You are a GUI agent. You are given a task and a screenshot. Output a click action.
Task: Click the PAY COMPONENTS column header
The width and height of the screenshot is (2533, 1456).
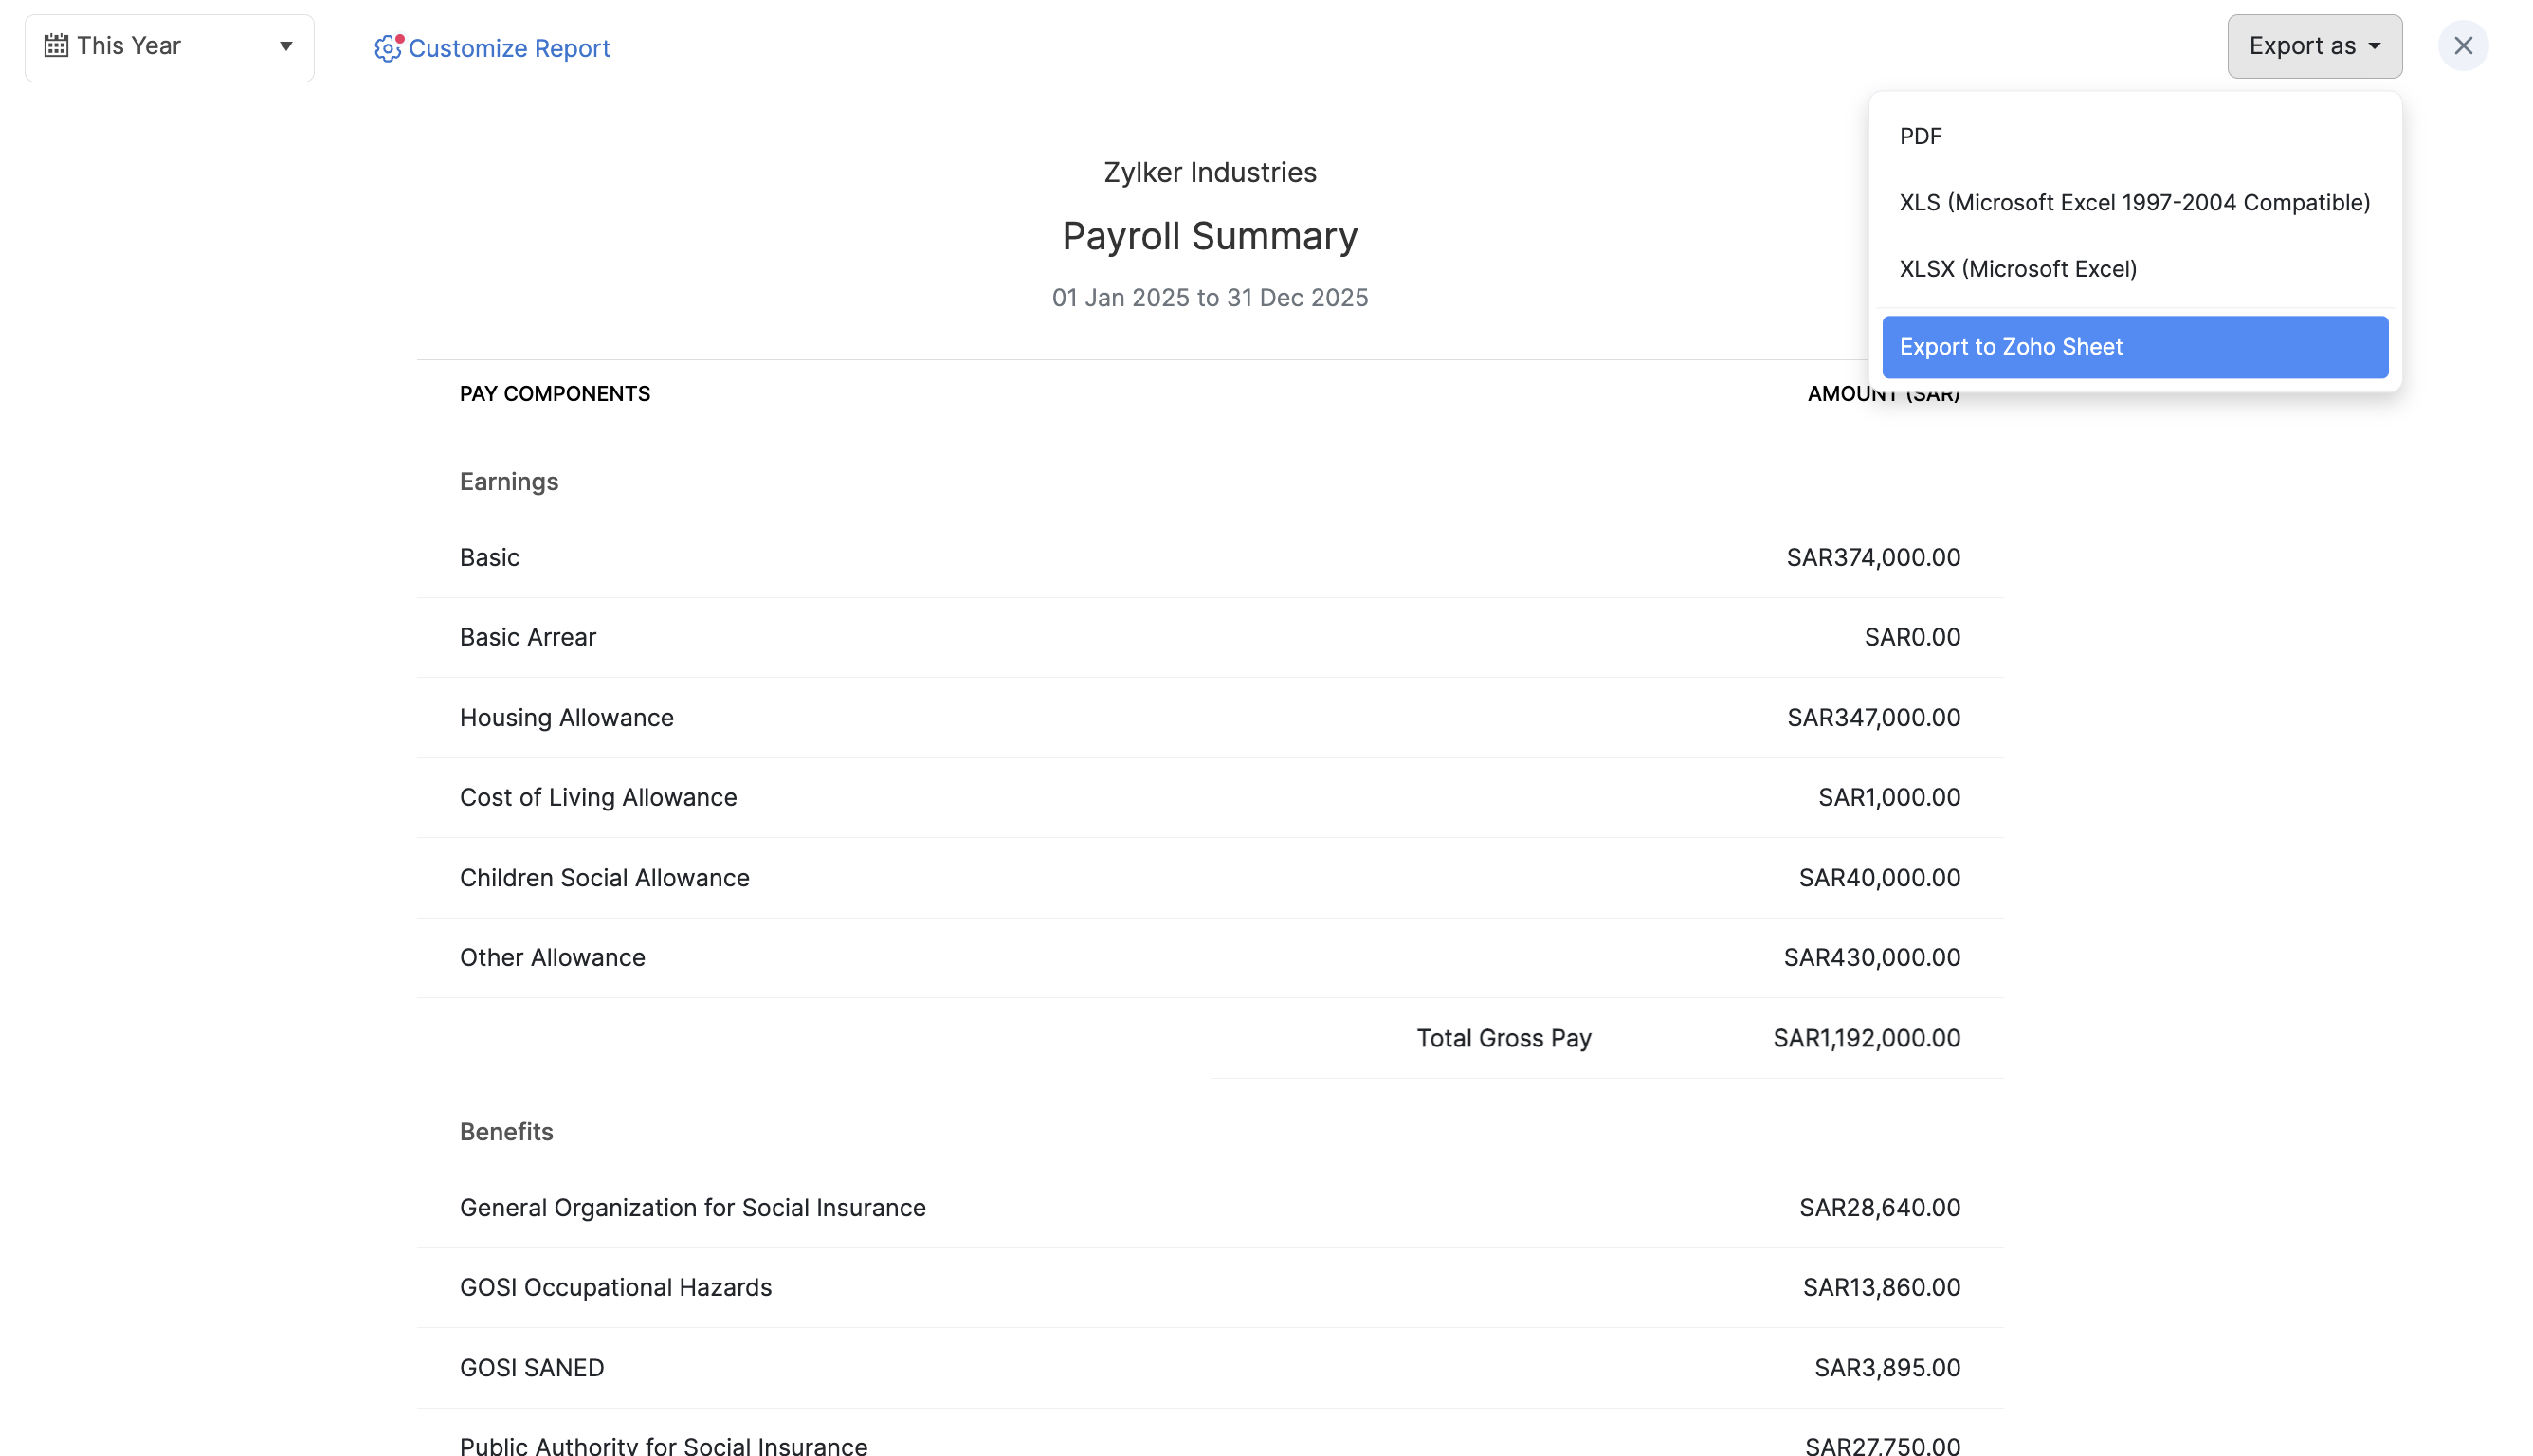point(554,394)
